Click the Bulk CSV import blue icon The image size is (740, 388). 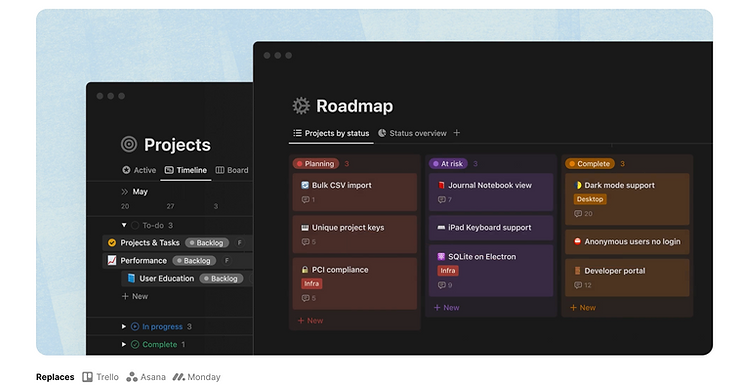click(305, 185)
